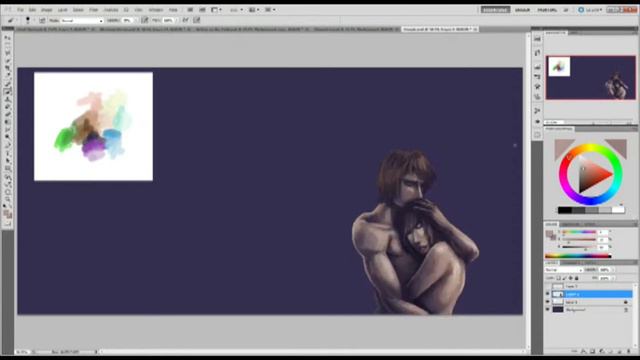Switch to the ESSENTIALS workspace
640x360 pixels.
496,10
